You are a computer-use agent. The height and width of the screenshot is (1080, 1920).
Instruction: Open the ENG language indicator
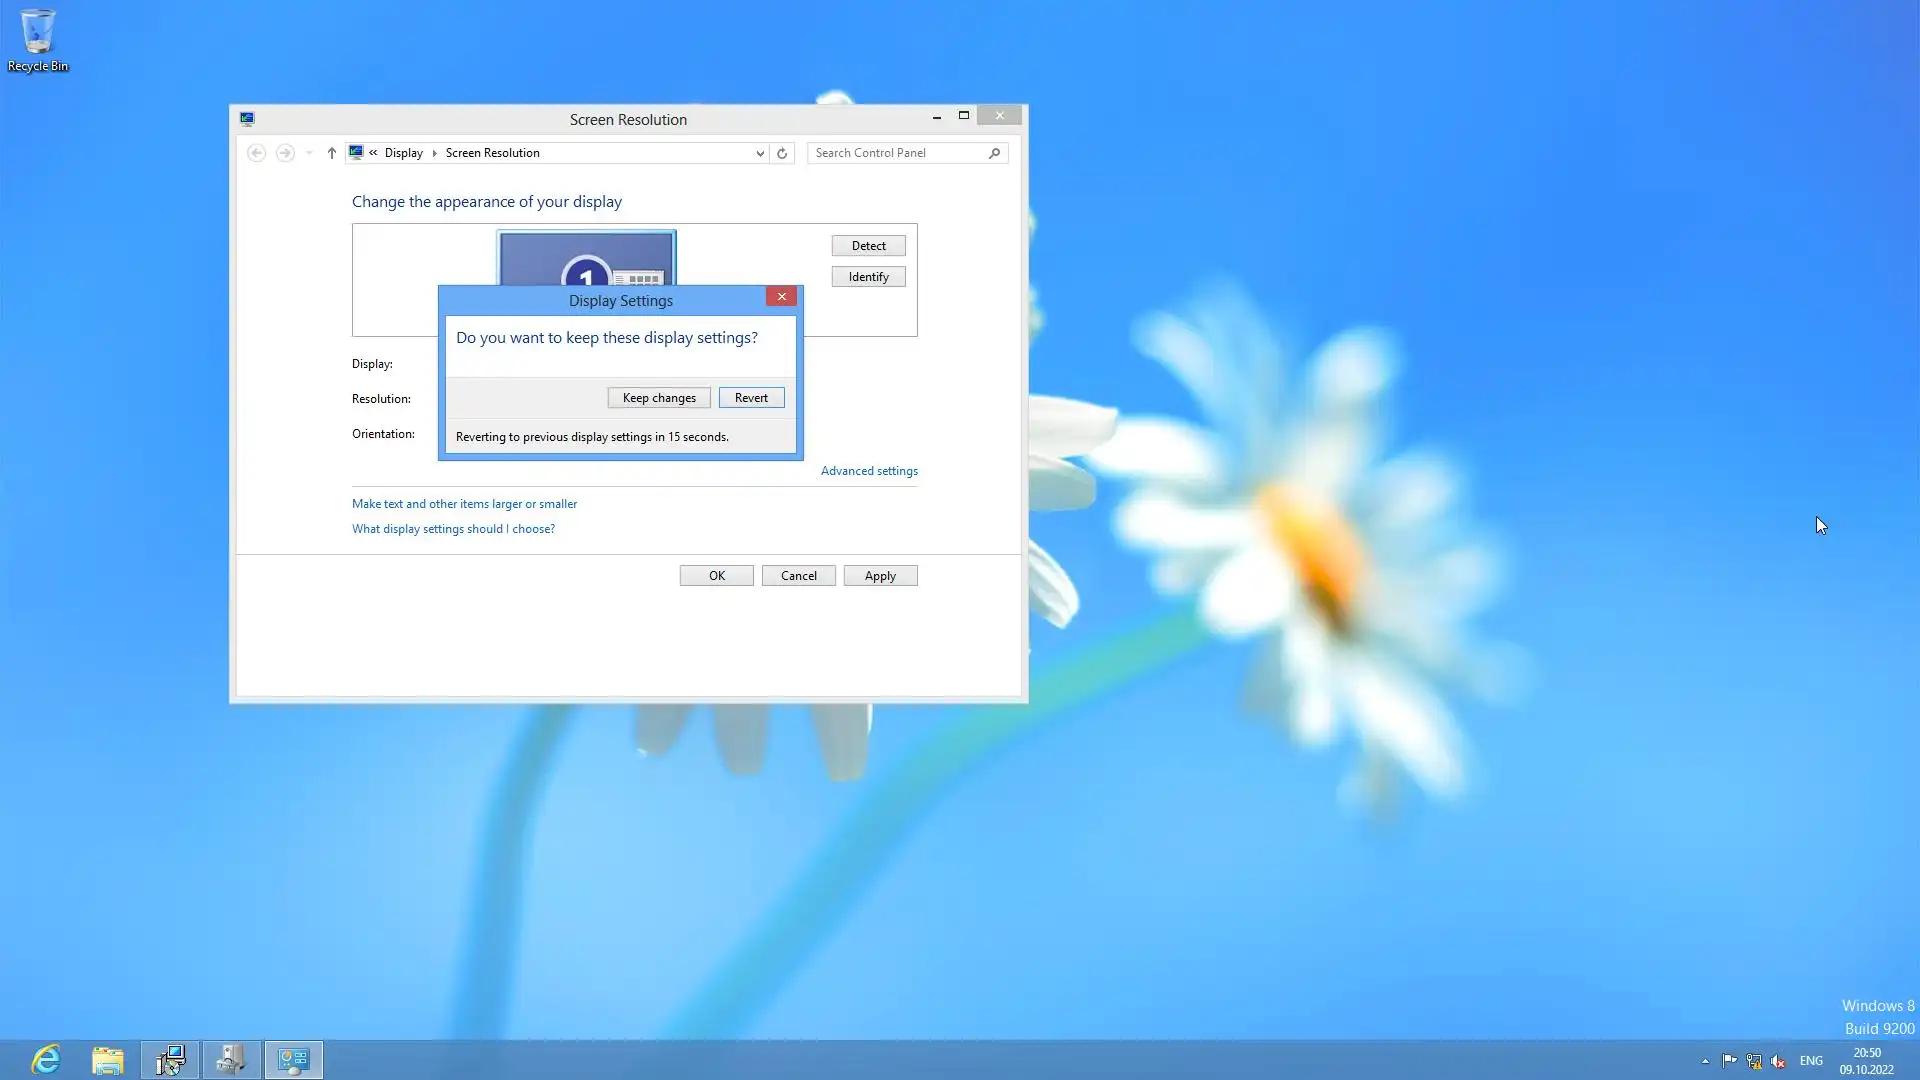tap(1811, 1061)
